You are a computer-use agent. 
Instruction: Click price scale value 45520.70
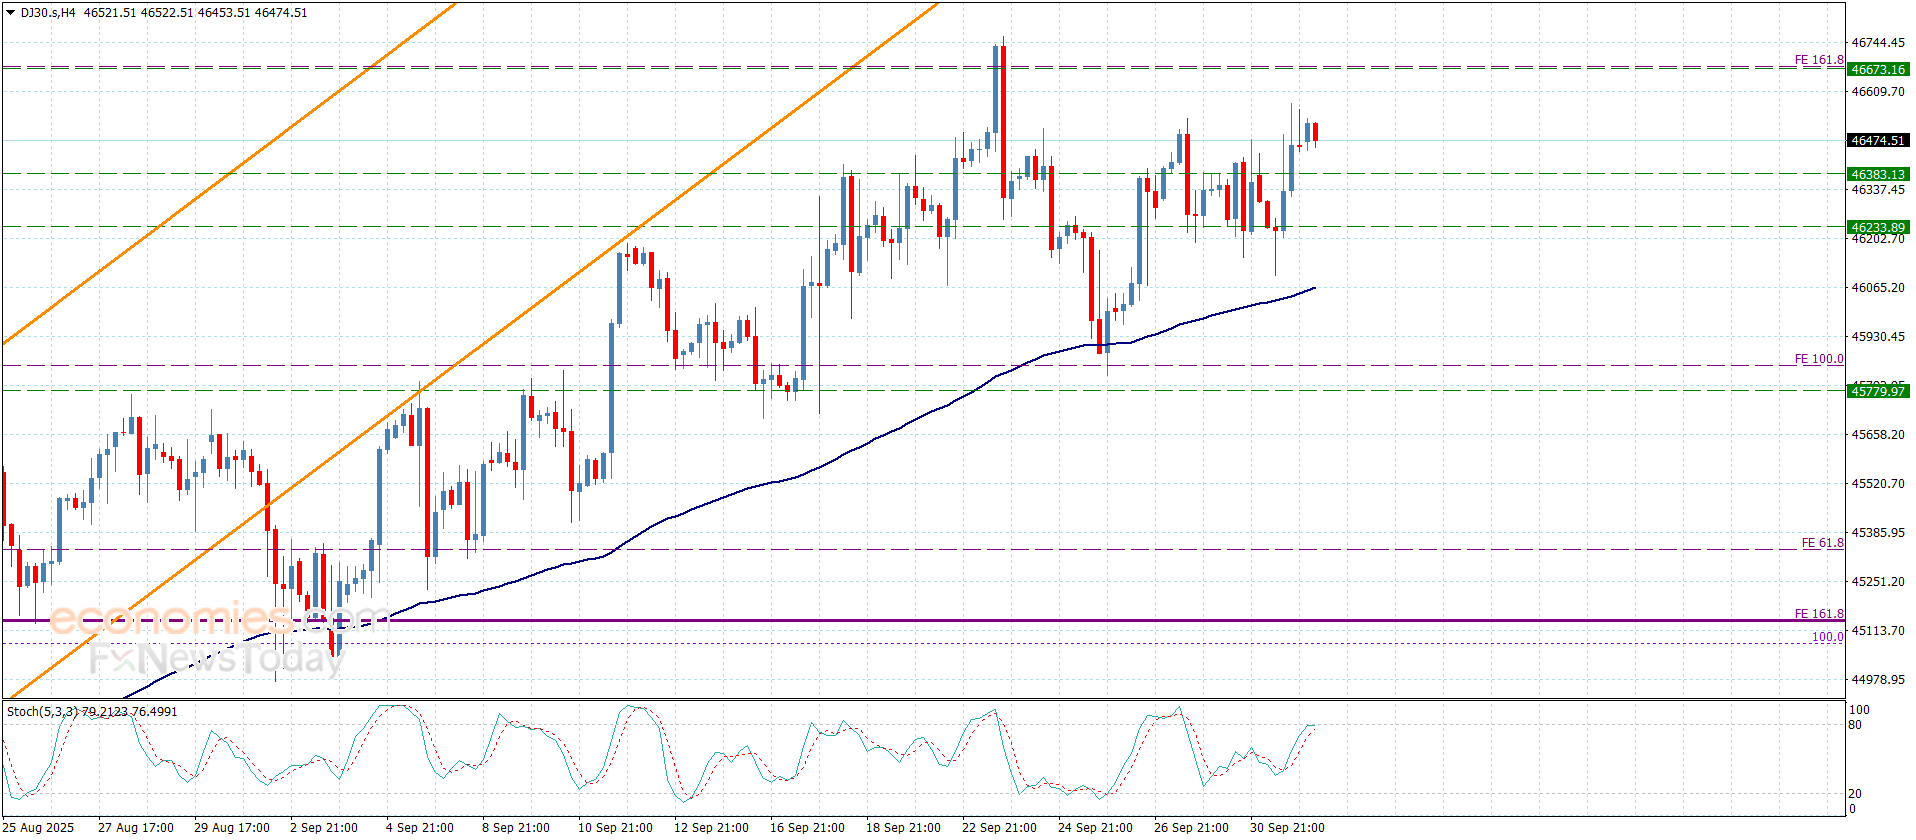pyautogui.click(x=1878, y=484)
